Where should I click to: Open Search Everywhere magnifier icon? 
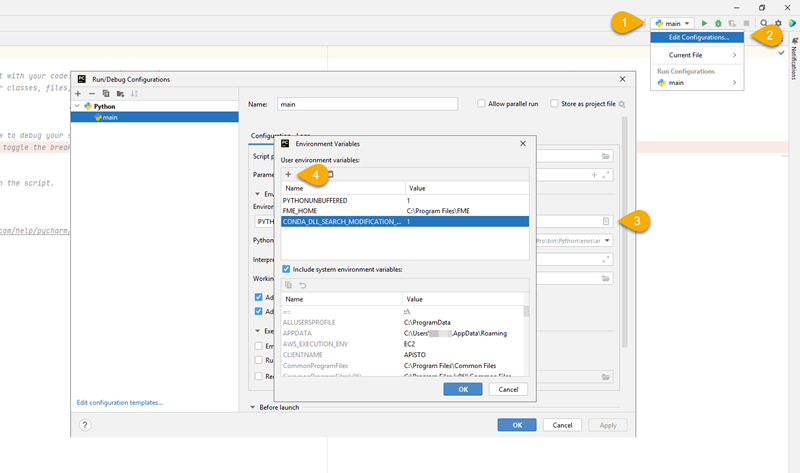[764, 22]
